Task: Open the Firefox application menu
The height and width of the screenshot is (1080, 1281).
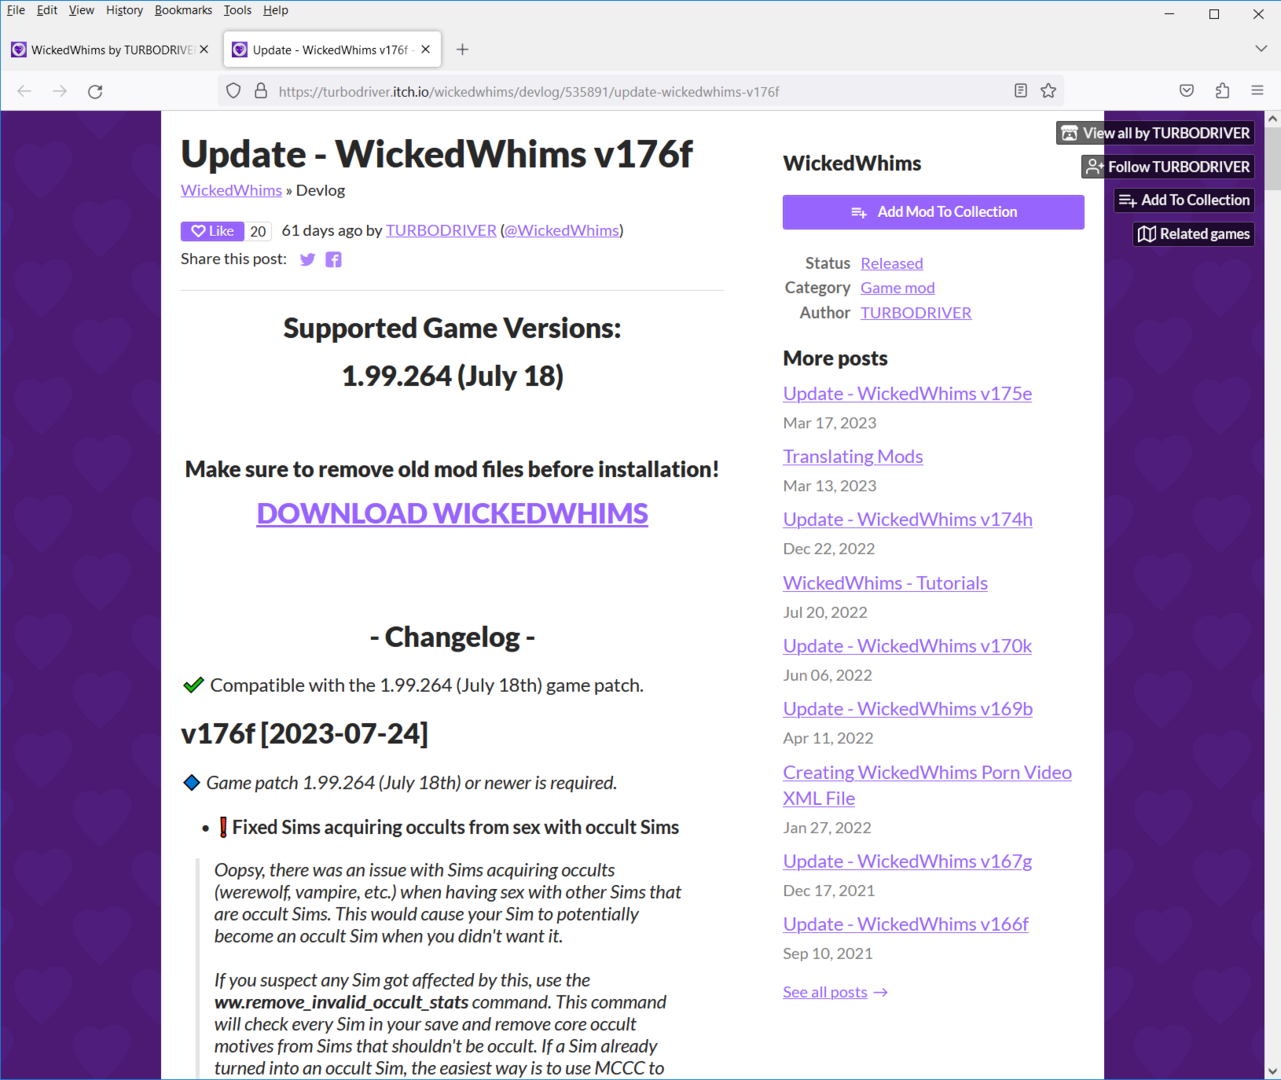Action: (x=1257, y=91)
